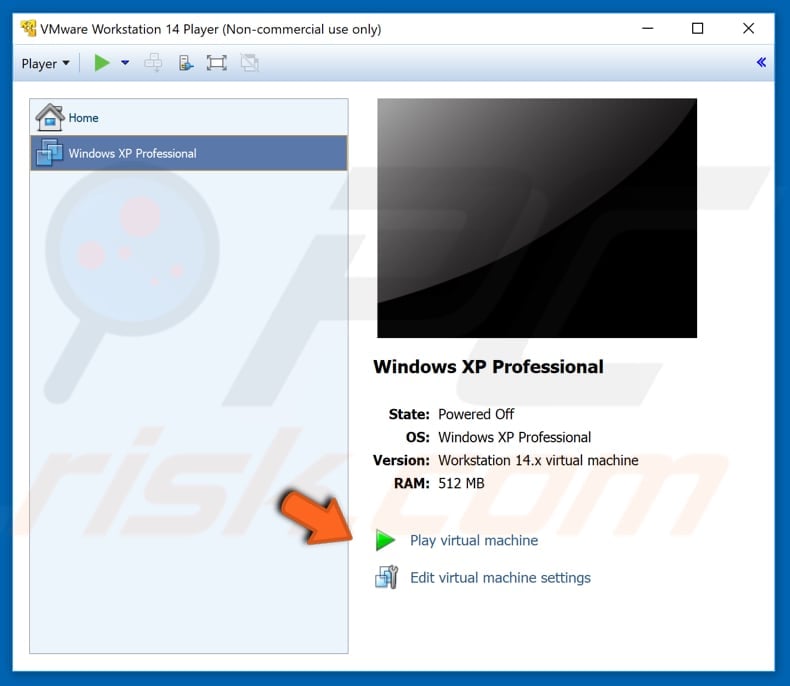The height and width of the screenshot is (686, 790).
Task: Expand the power options dropdown arrow
Action: click(x=125, y=63)
